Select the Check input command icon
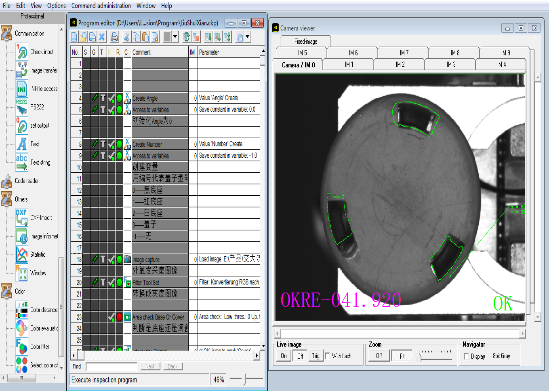The width and height of the screenshot is (549, 391). pos(22,52)
